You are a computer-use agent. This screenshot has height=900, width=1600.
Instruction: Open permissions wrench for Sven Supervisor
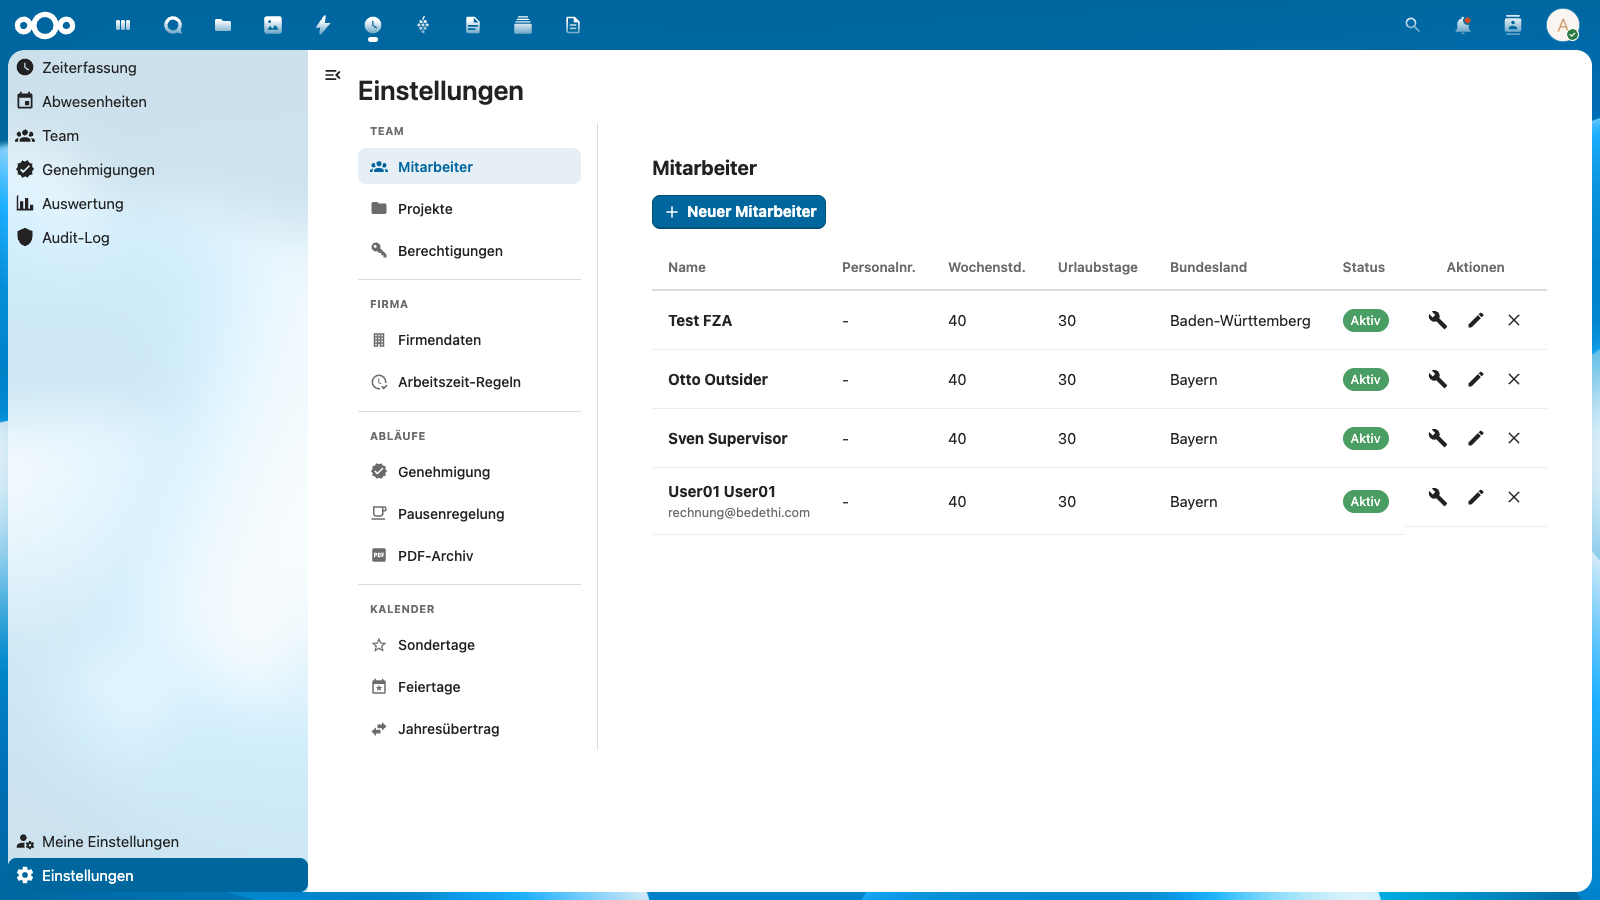coord(1438,438)
